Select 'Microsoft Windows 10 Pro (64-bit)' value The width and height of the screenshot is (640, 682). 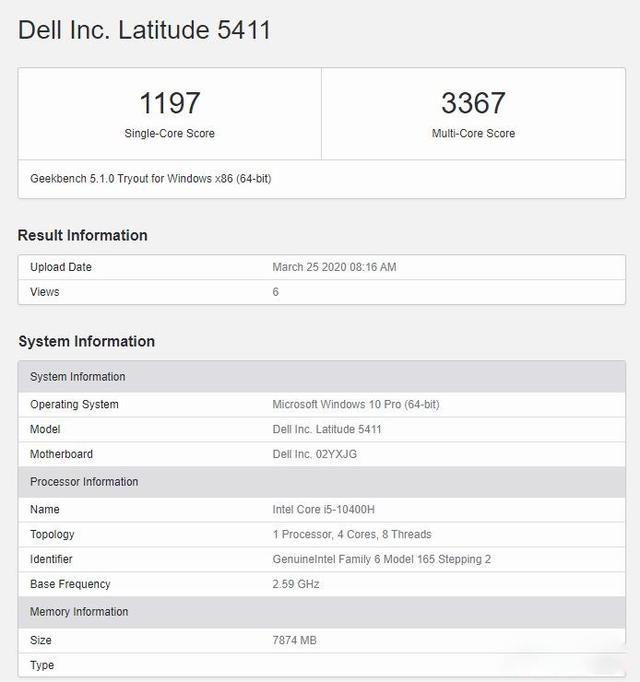click(356, 405)
